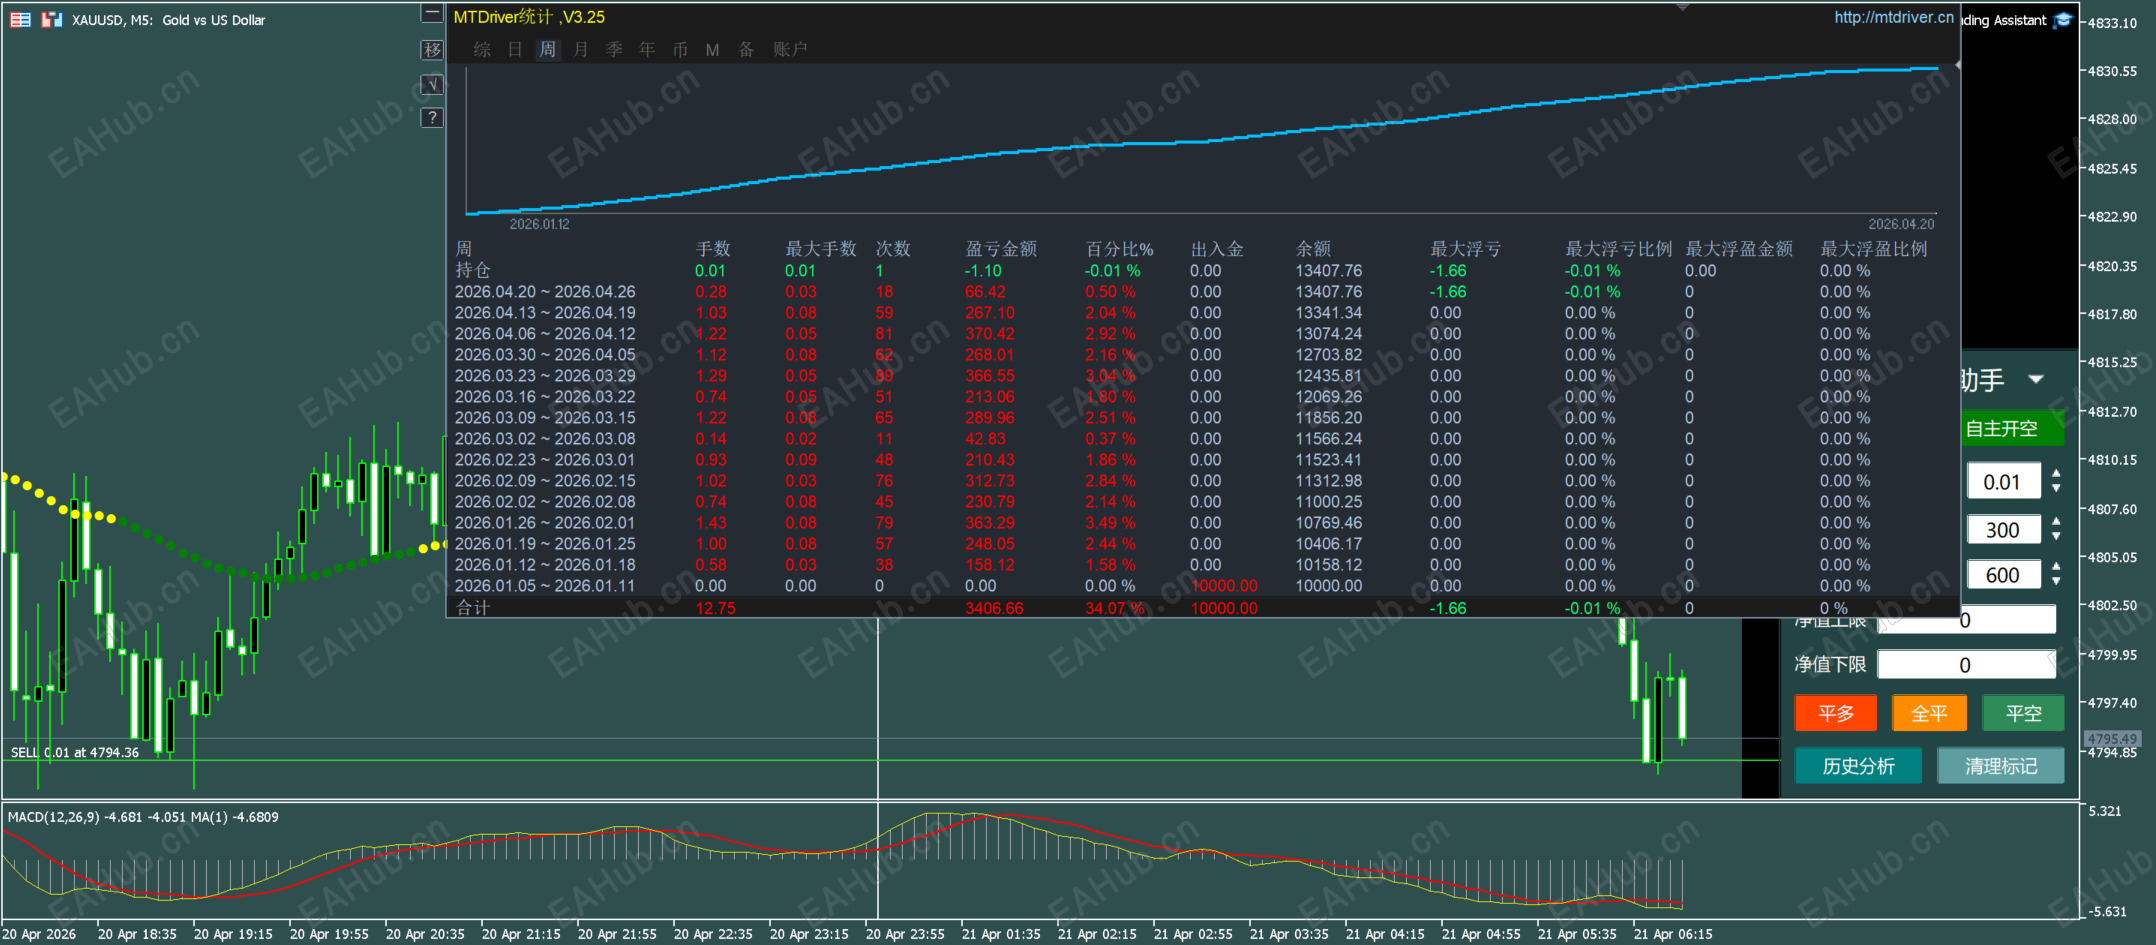Click the SELL 0.01 at 4794.36 order label

tap(75, 752)
